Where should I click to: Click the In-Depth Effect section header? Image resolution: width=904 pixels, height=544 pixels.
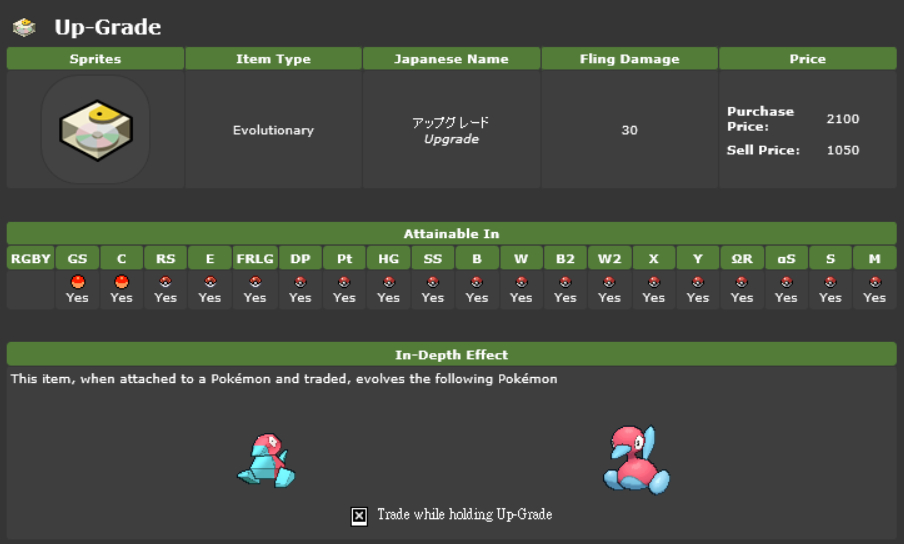pyautogui.click(x=451, y=354)
